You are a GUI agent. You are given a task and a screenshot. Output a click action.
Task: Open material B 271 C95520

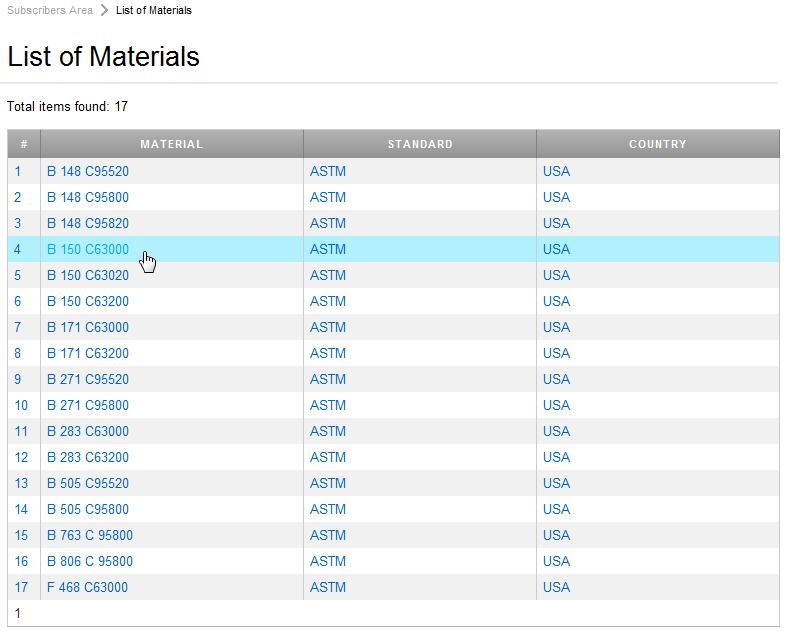tap(88, 379)
